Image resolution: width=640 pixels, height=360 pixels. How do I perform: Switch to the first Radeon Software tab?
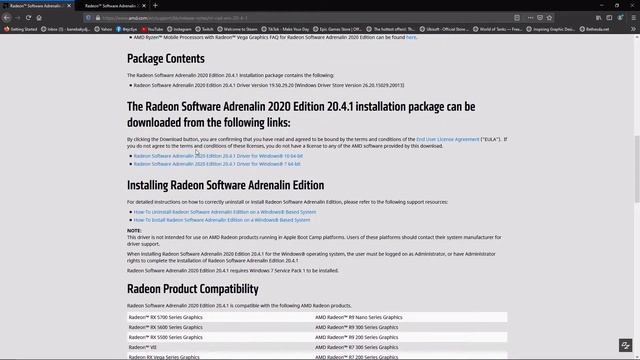click(37, 6)
